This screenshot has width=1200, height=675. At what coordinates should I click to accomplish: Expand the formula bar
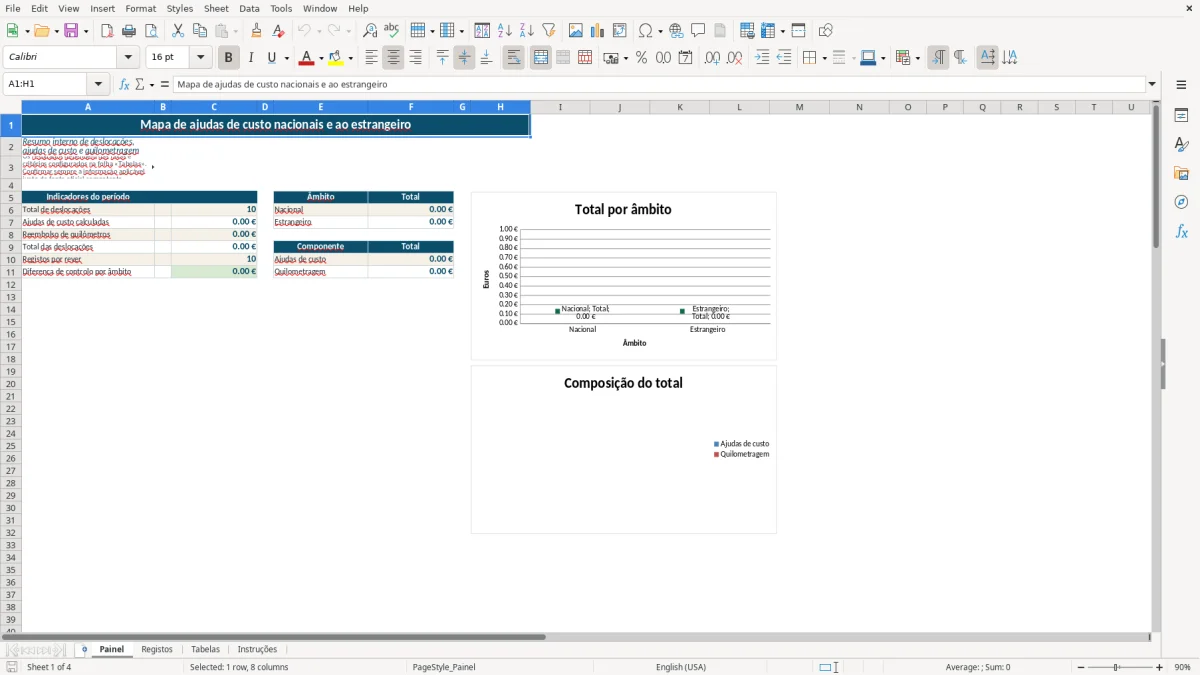[1153, 84]
